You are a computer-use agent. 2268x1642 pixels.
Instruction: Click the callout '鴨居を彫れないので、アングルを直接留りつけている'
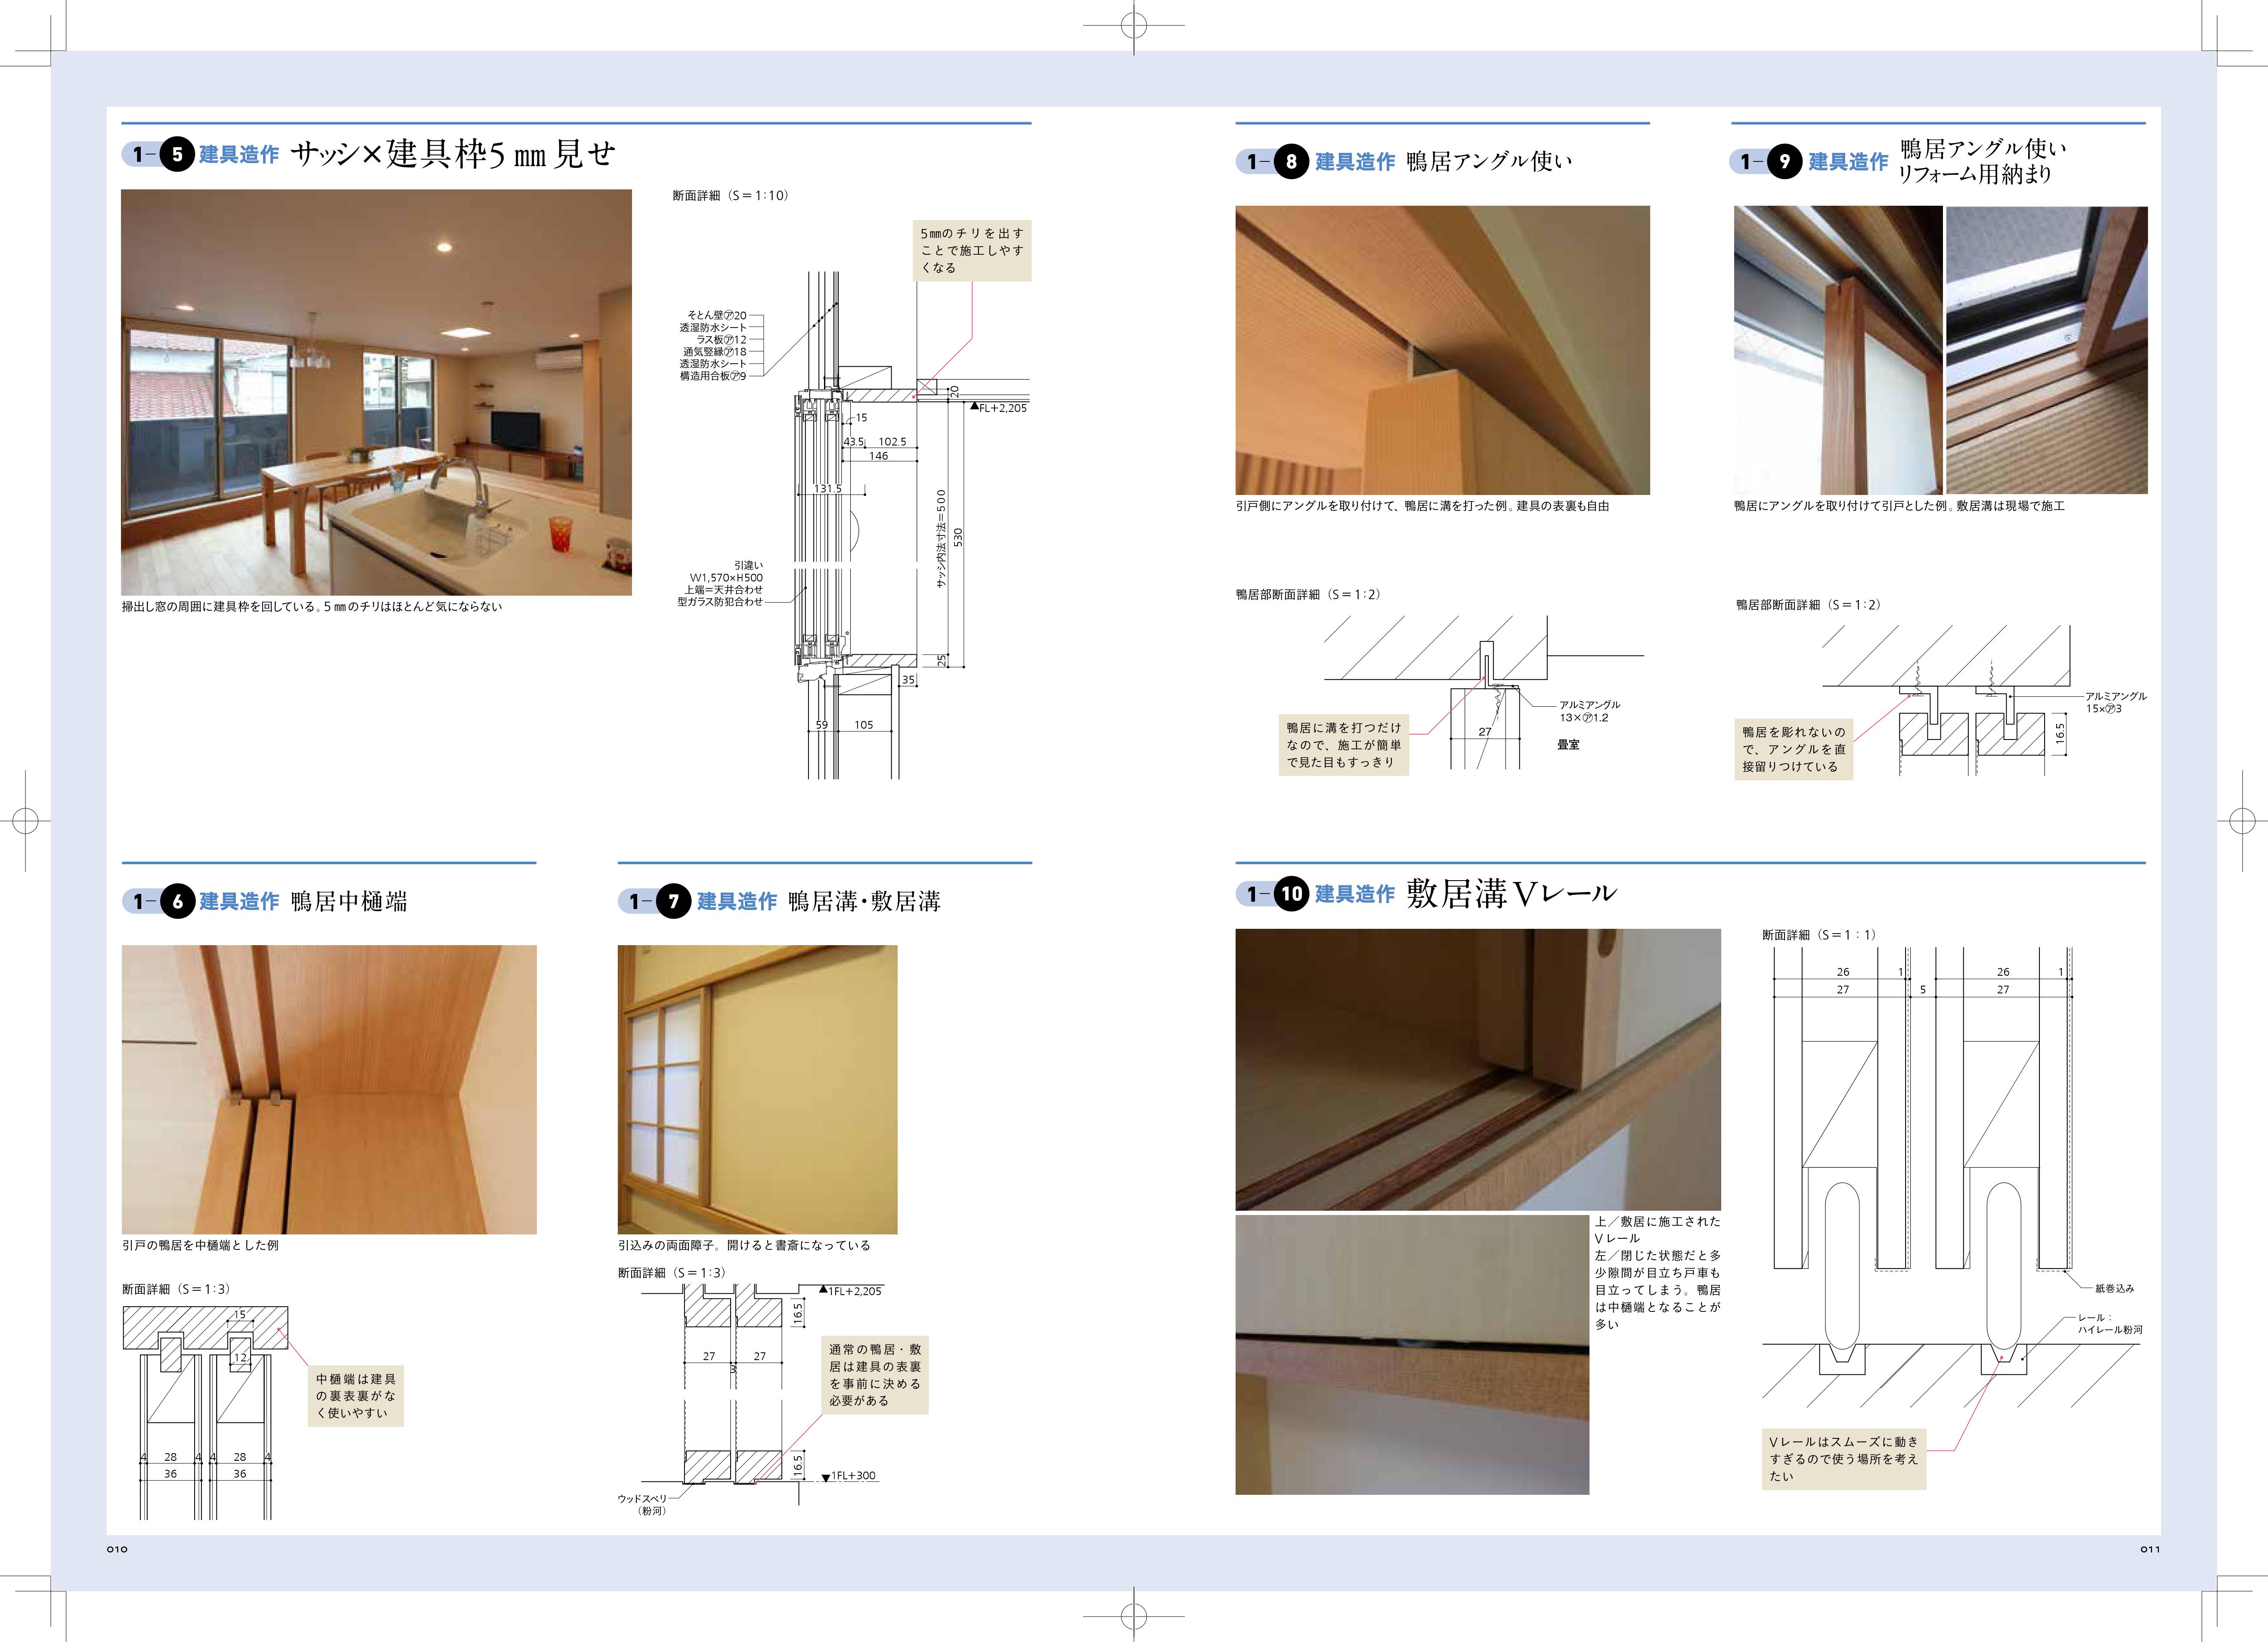1794,749
